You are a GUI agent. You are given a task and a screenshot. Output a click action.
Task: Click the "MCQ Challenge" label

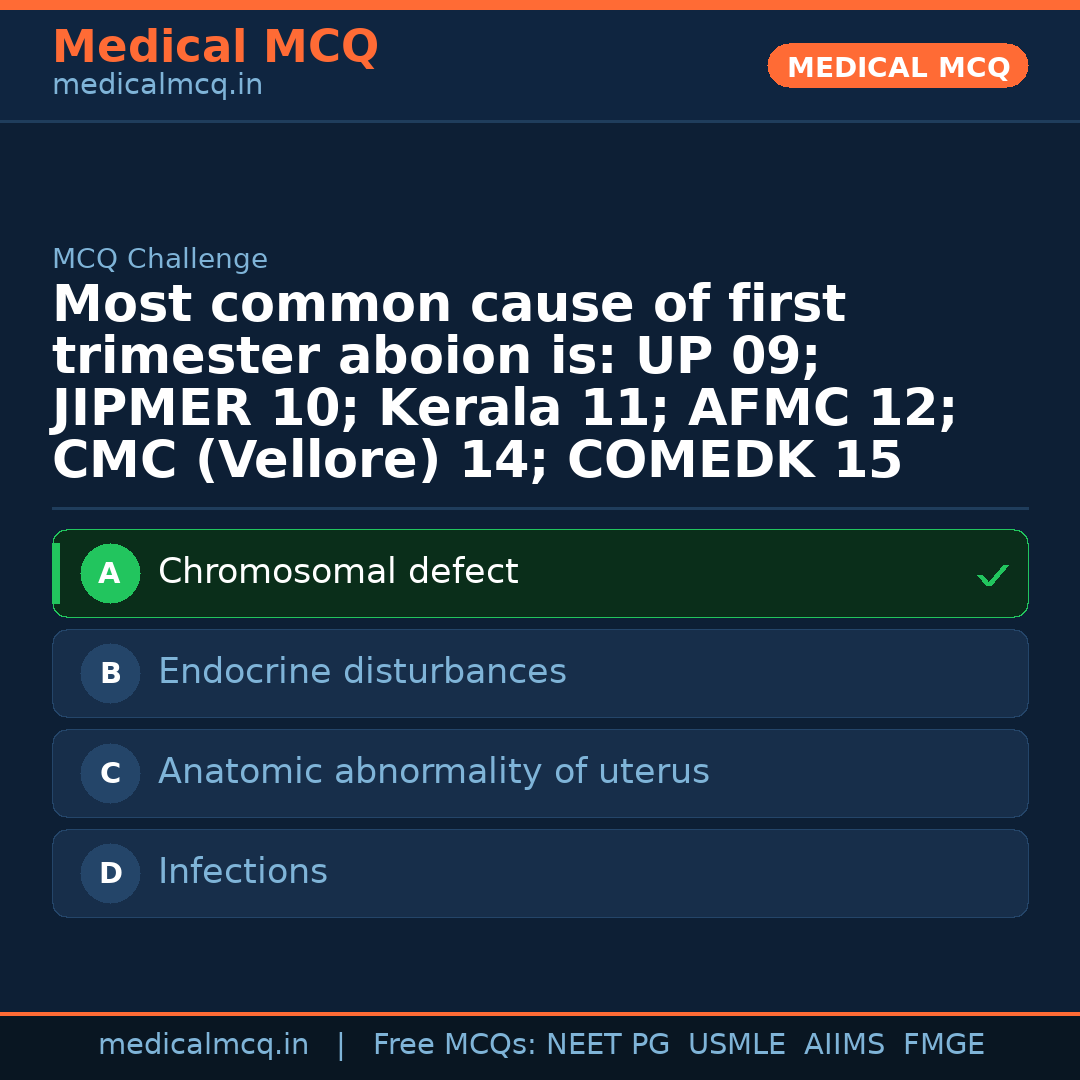[160, 260]
